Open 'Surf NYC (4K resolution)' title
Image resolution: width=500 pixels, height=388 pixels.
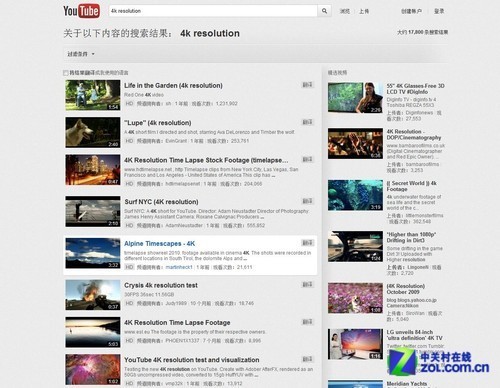tap(161, 202)
